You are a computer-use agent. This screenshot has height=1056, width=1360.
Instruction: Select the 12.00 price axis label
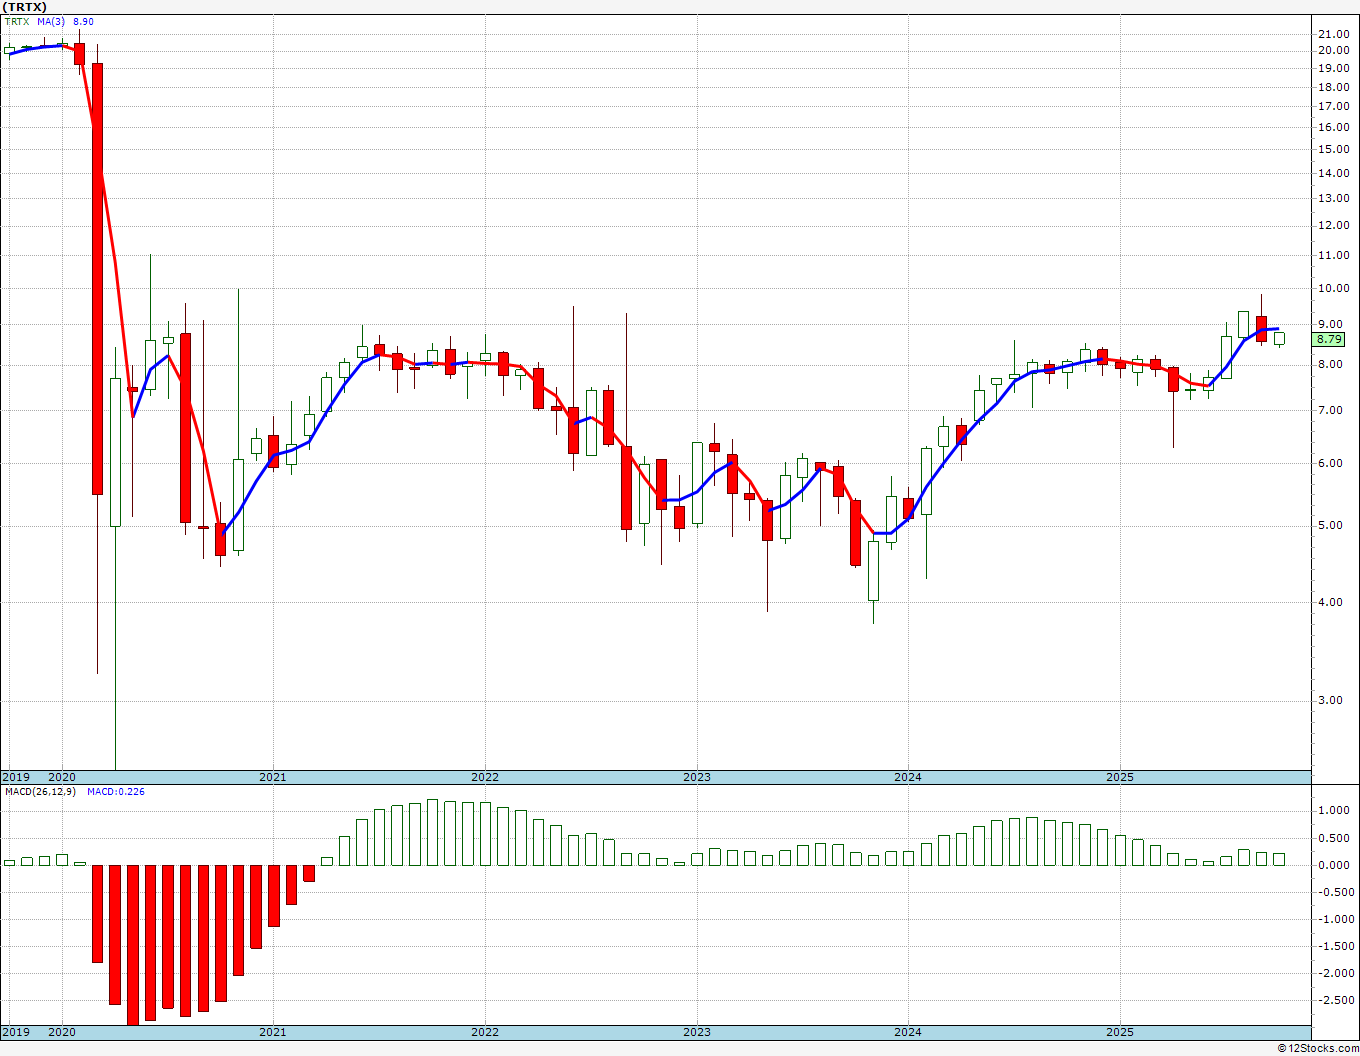point(1334,225)
